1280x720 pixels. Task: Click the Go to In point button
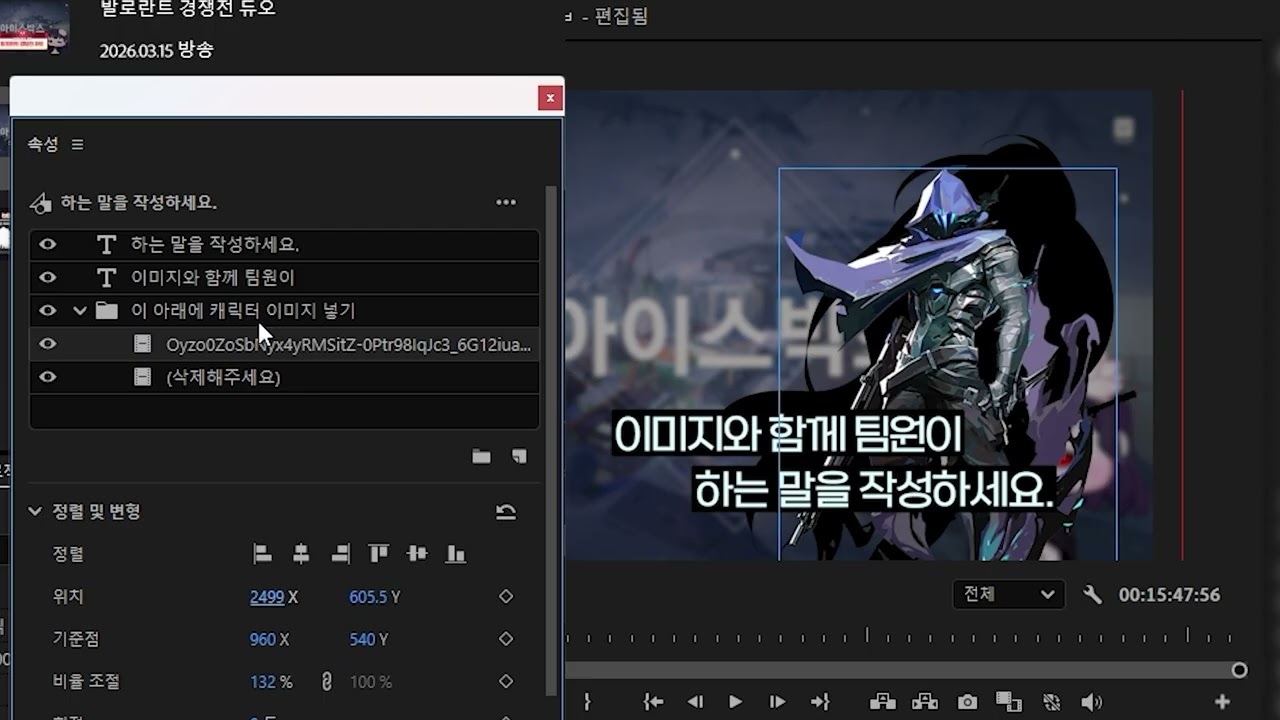point(653,702)
